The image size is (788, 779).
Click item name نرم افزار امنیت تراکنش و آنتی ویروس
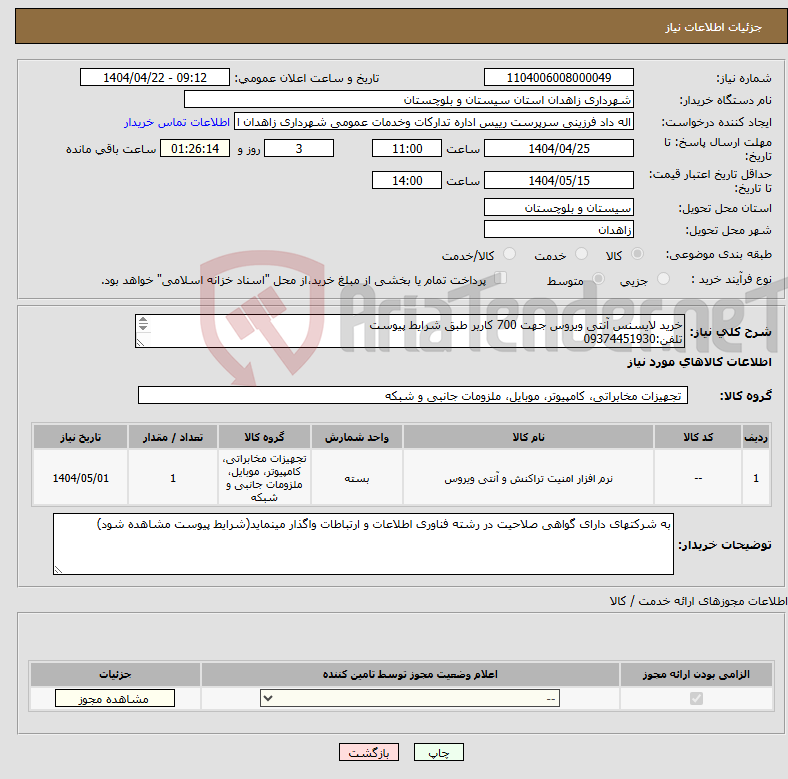pos(528,478)
